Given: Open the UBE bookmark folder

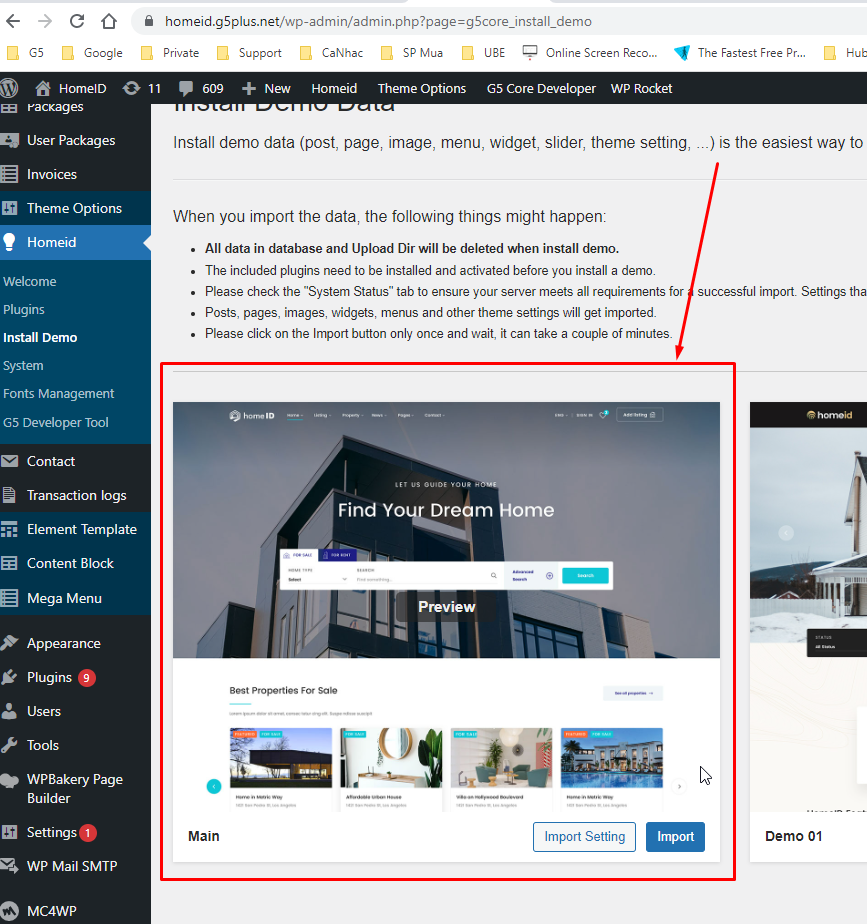Looking at the screenshot, I should click(x=484, y=53).
